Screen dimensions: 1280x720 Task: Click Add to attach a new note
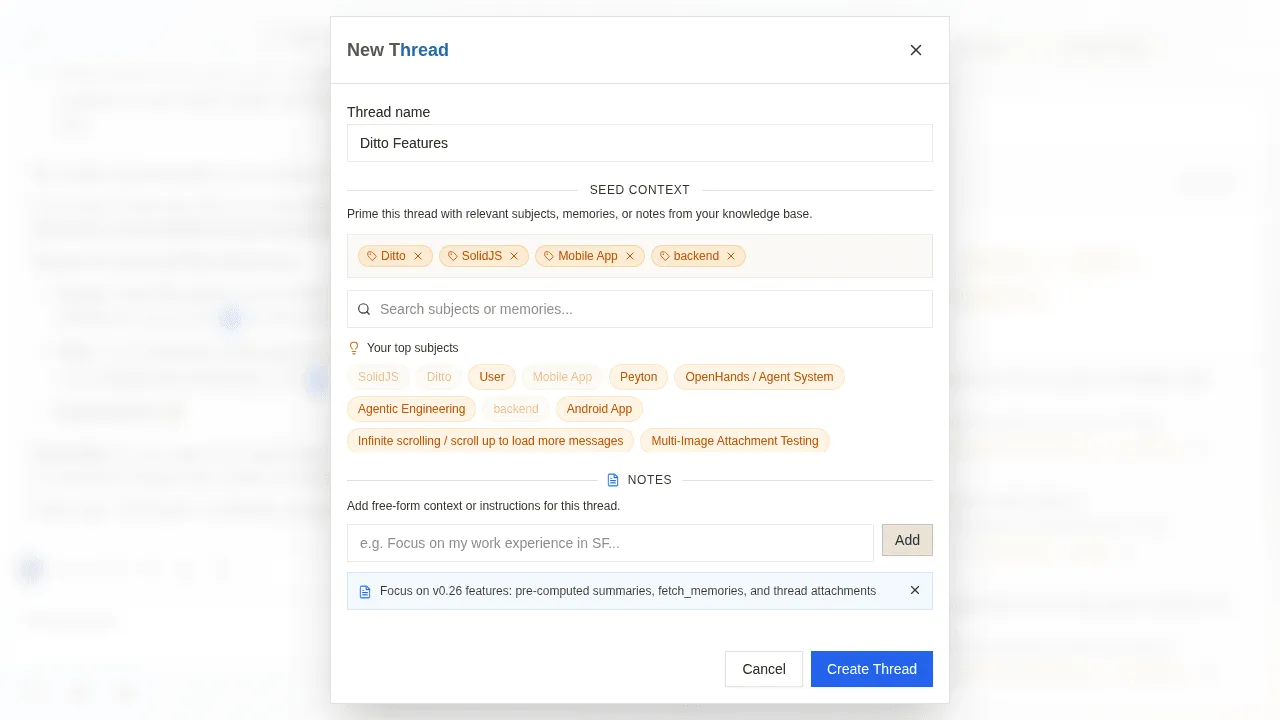point(907,540)
